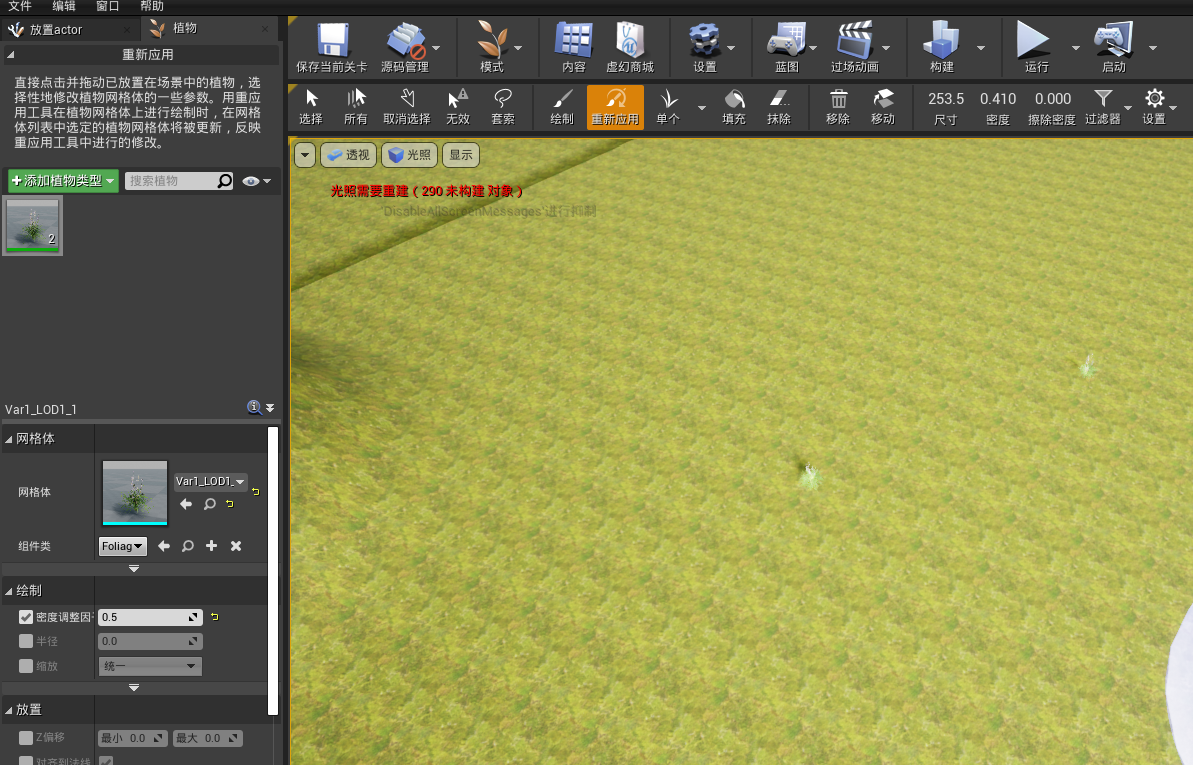Expand advanced options under Painting section
This screenshot has width=1193, height=765.
coord(134,687)
